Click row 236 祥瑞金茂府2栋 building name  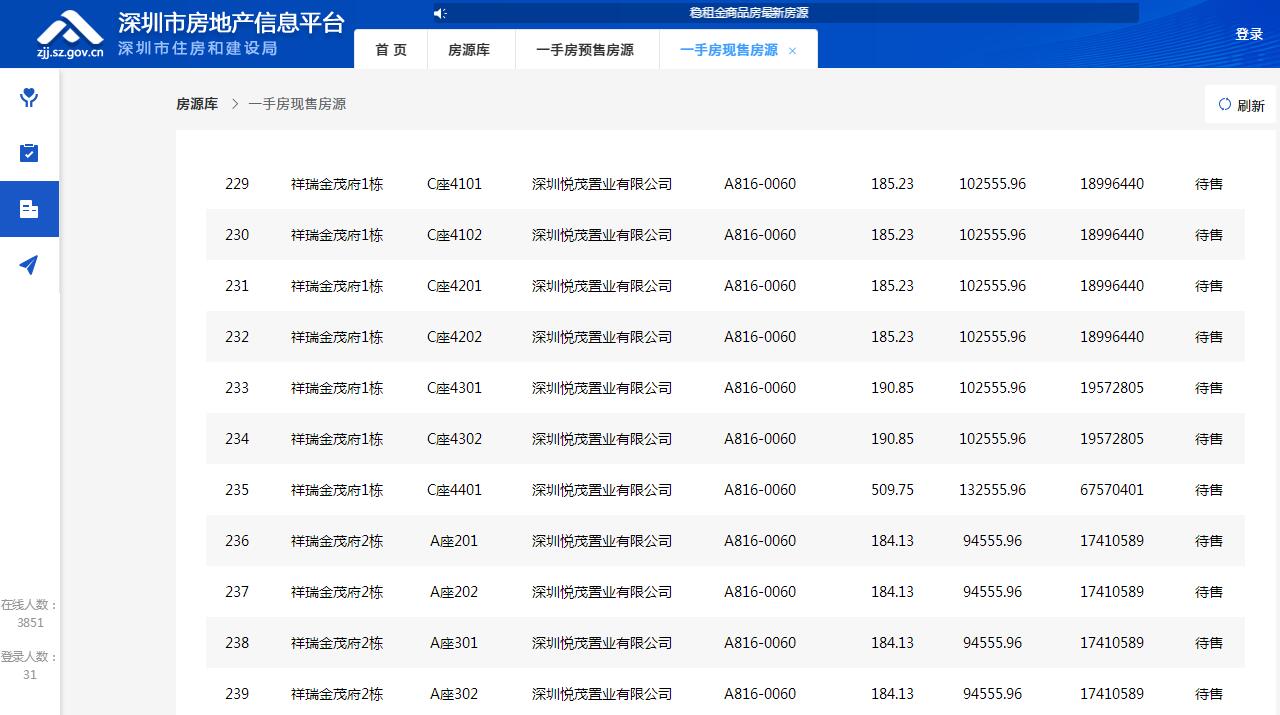point(337,541)
